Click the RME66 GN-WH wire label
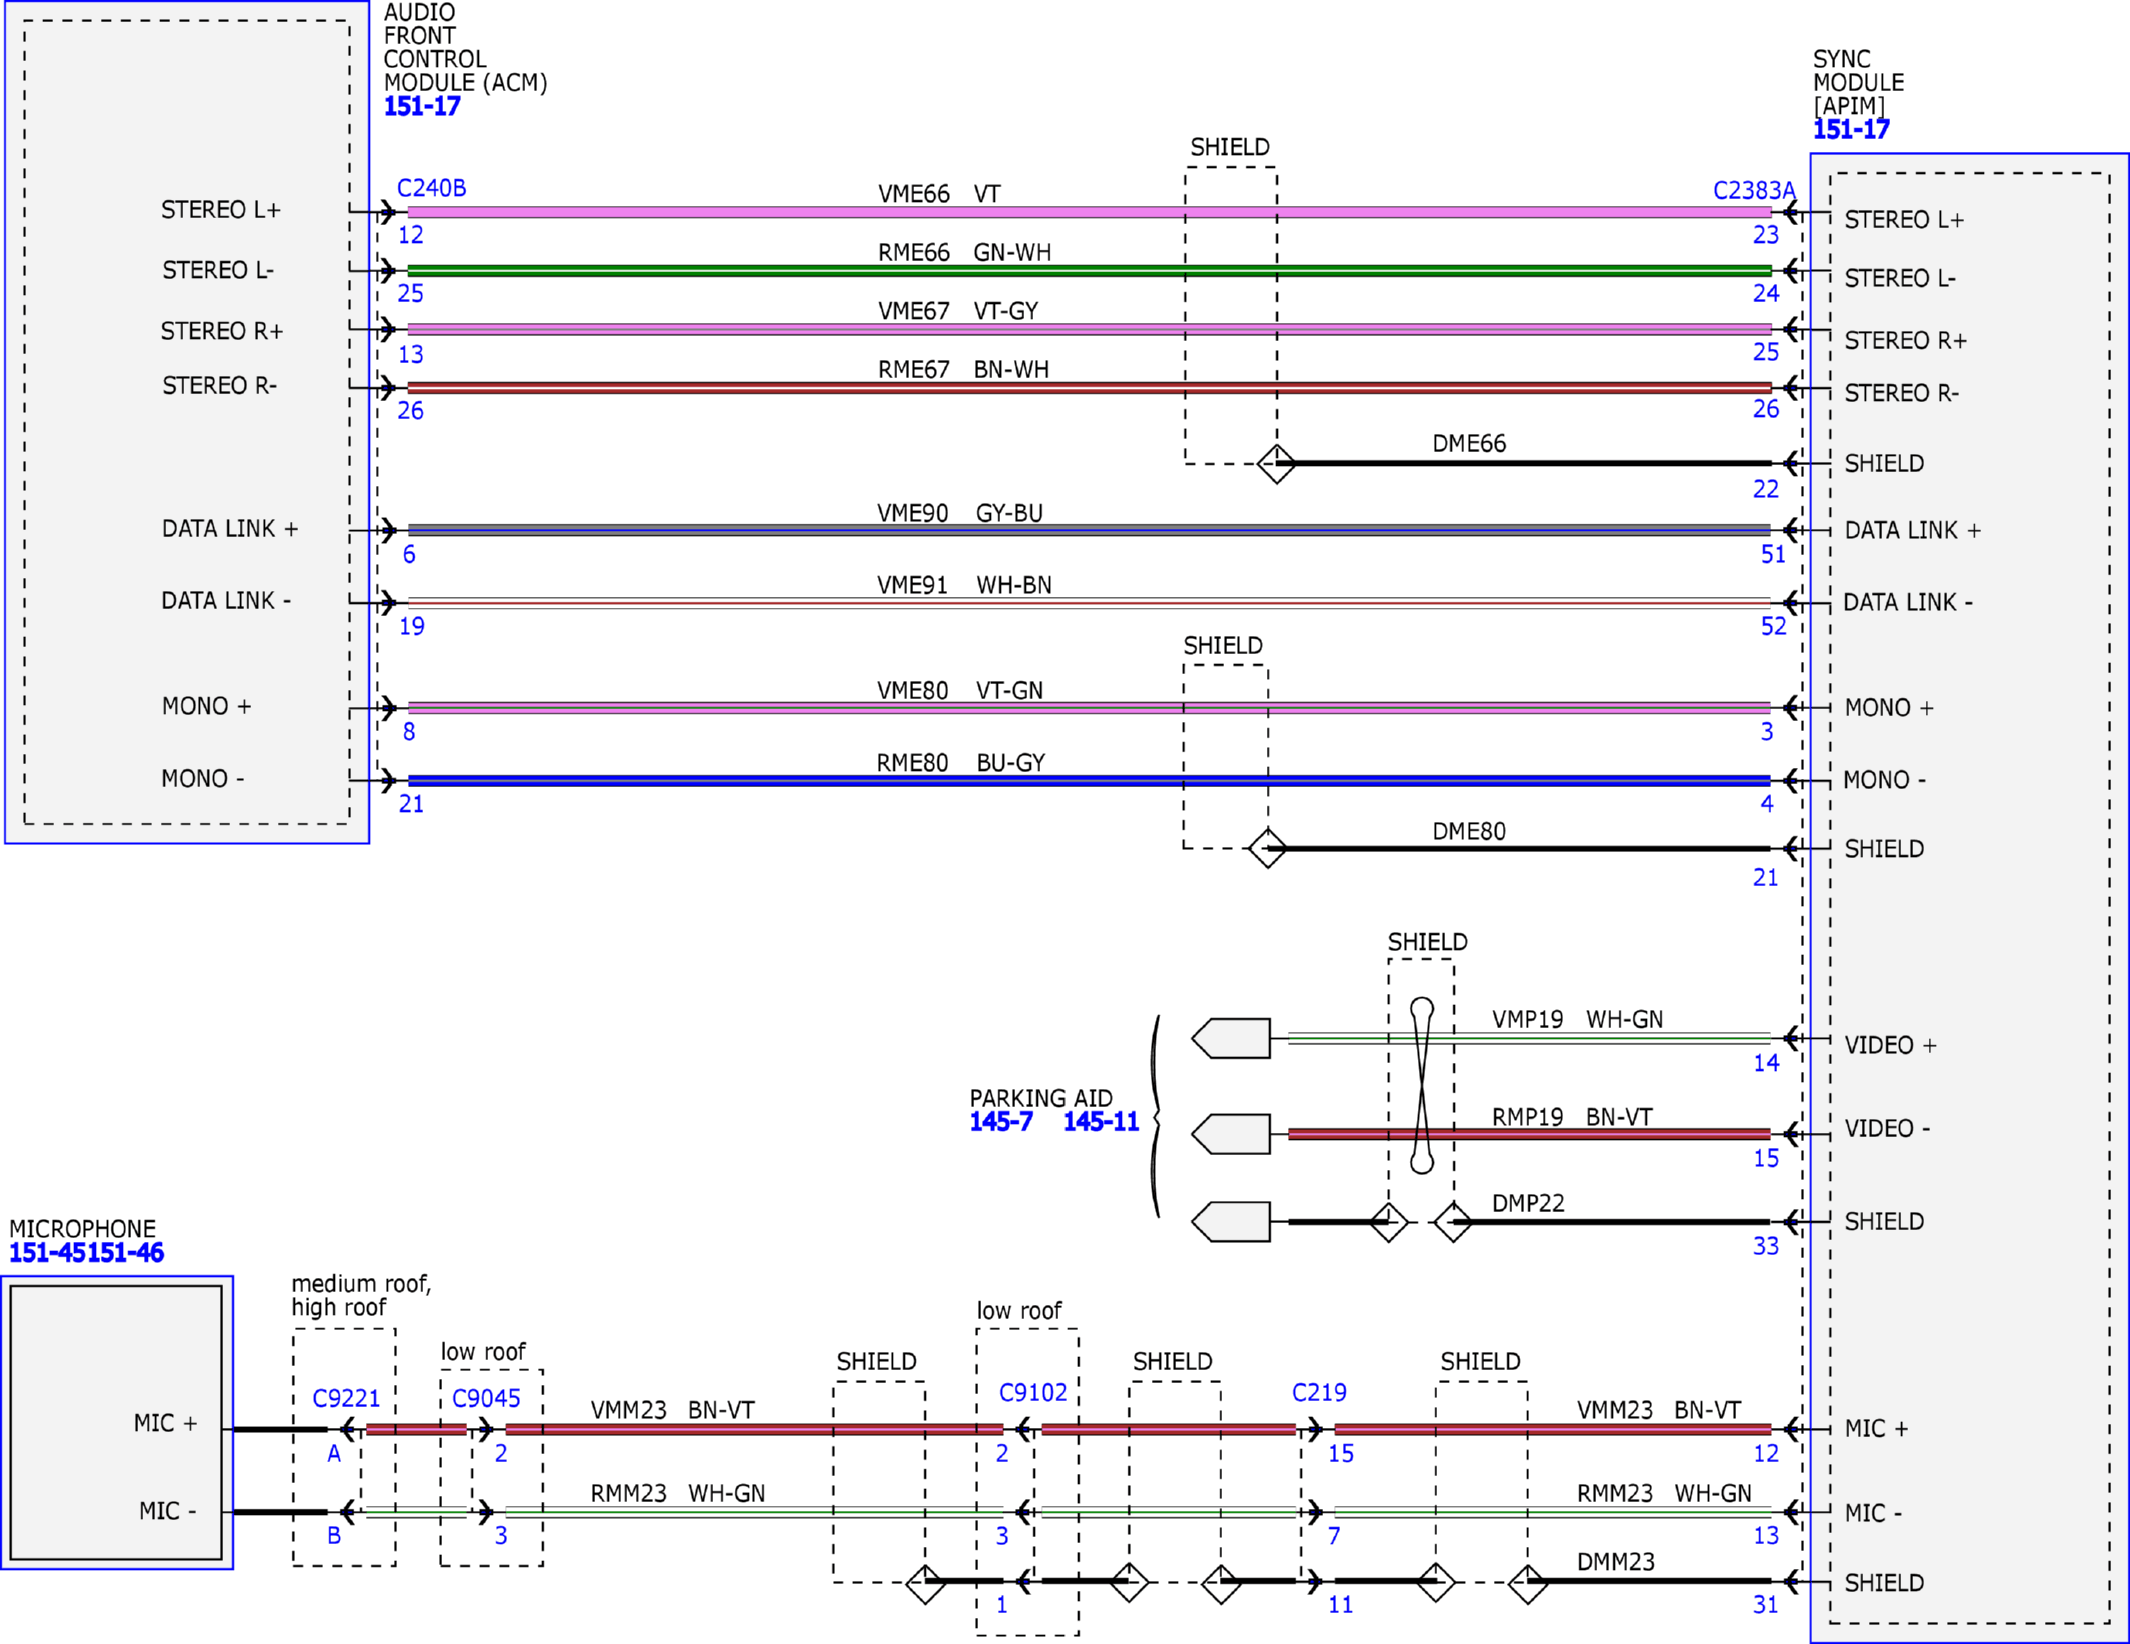This screenshot has width=2130, height=1644. pos(964,252)
